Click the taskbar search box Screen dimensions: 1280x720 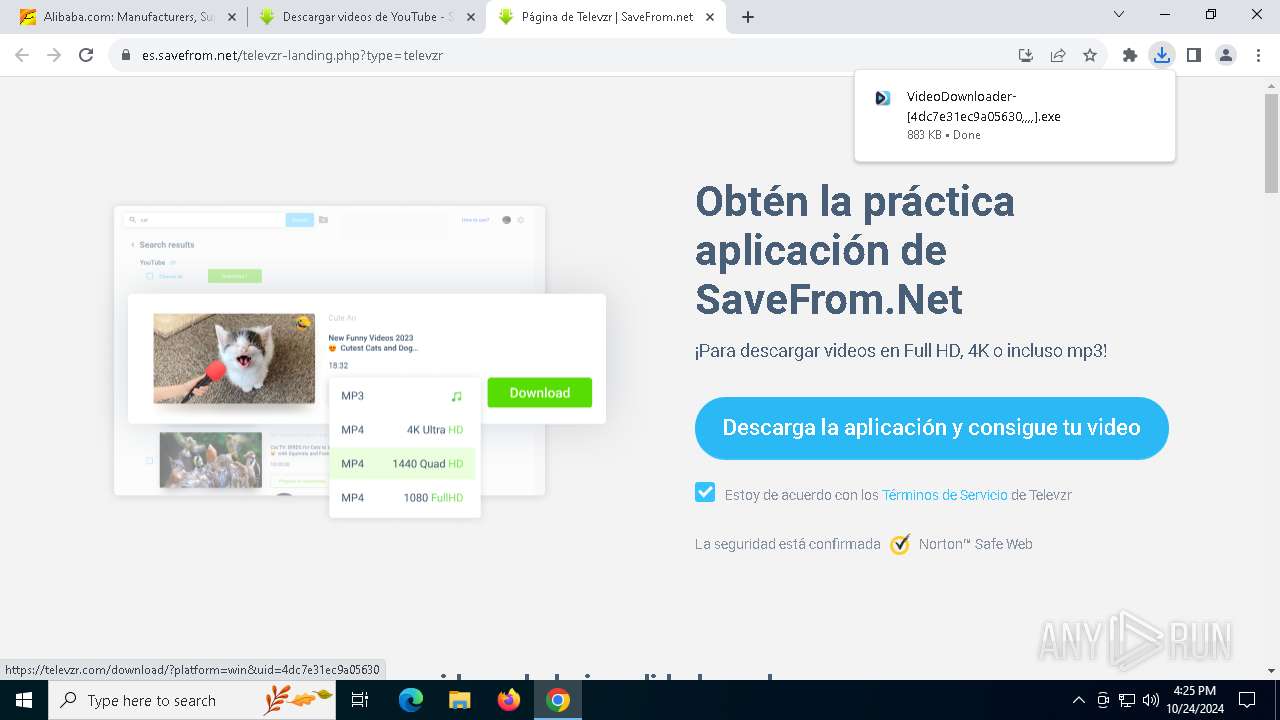pos(192,700)
